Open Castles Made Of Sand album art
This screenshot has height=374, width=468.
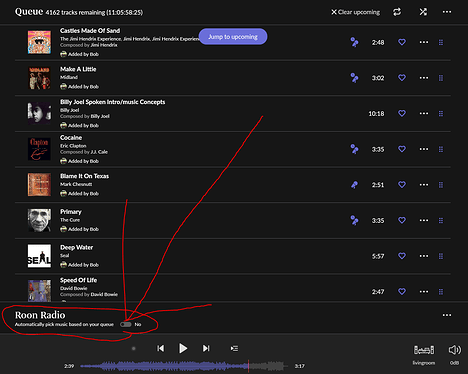(x=39, y=42)
